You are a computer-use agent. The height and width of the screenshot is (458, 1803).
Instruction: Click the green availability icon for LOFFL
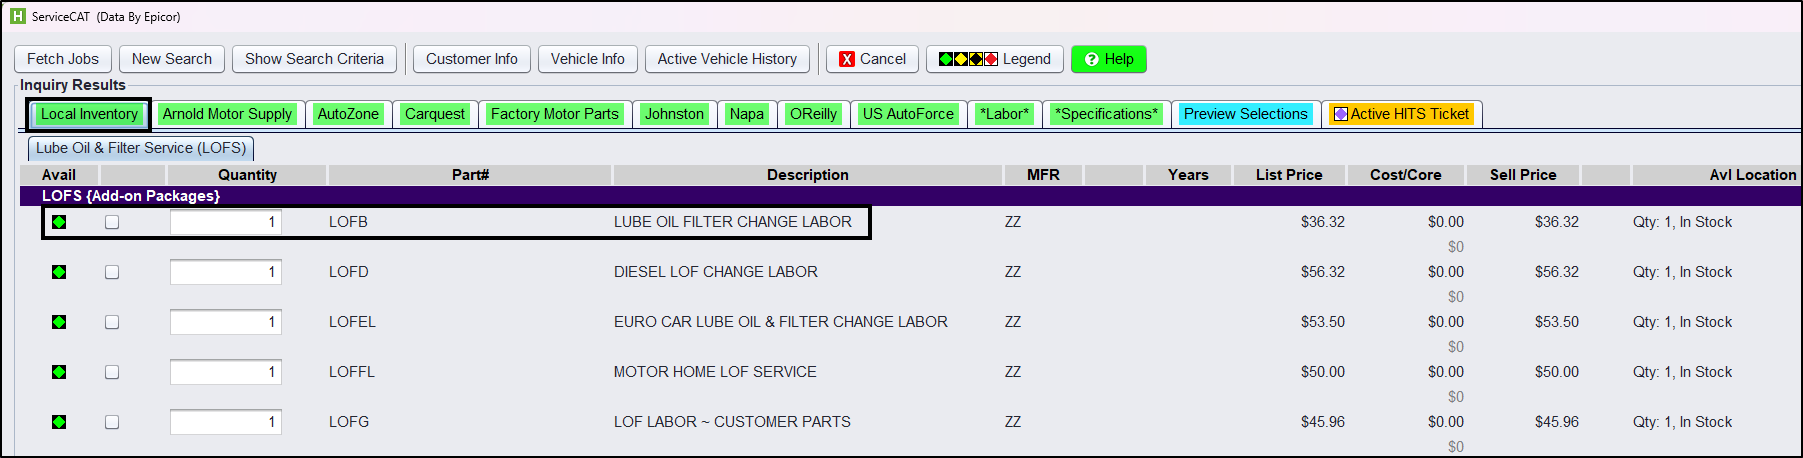(x=59, y=372)
